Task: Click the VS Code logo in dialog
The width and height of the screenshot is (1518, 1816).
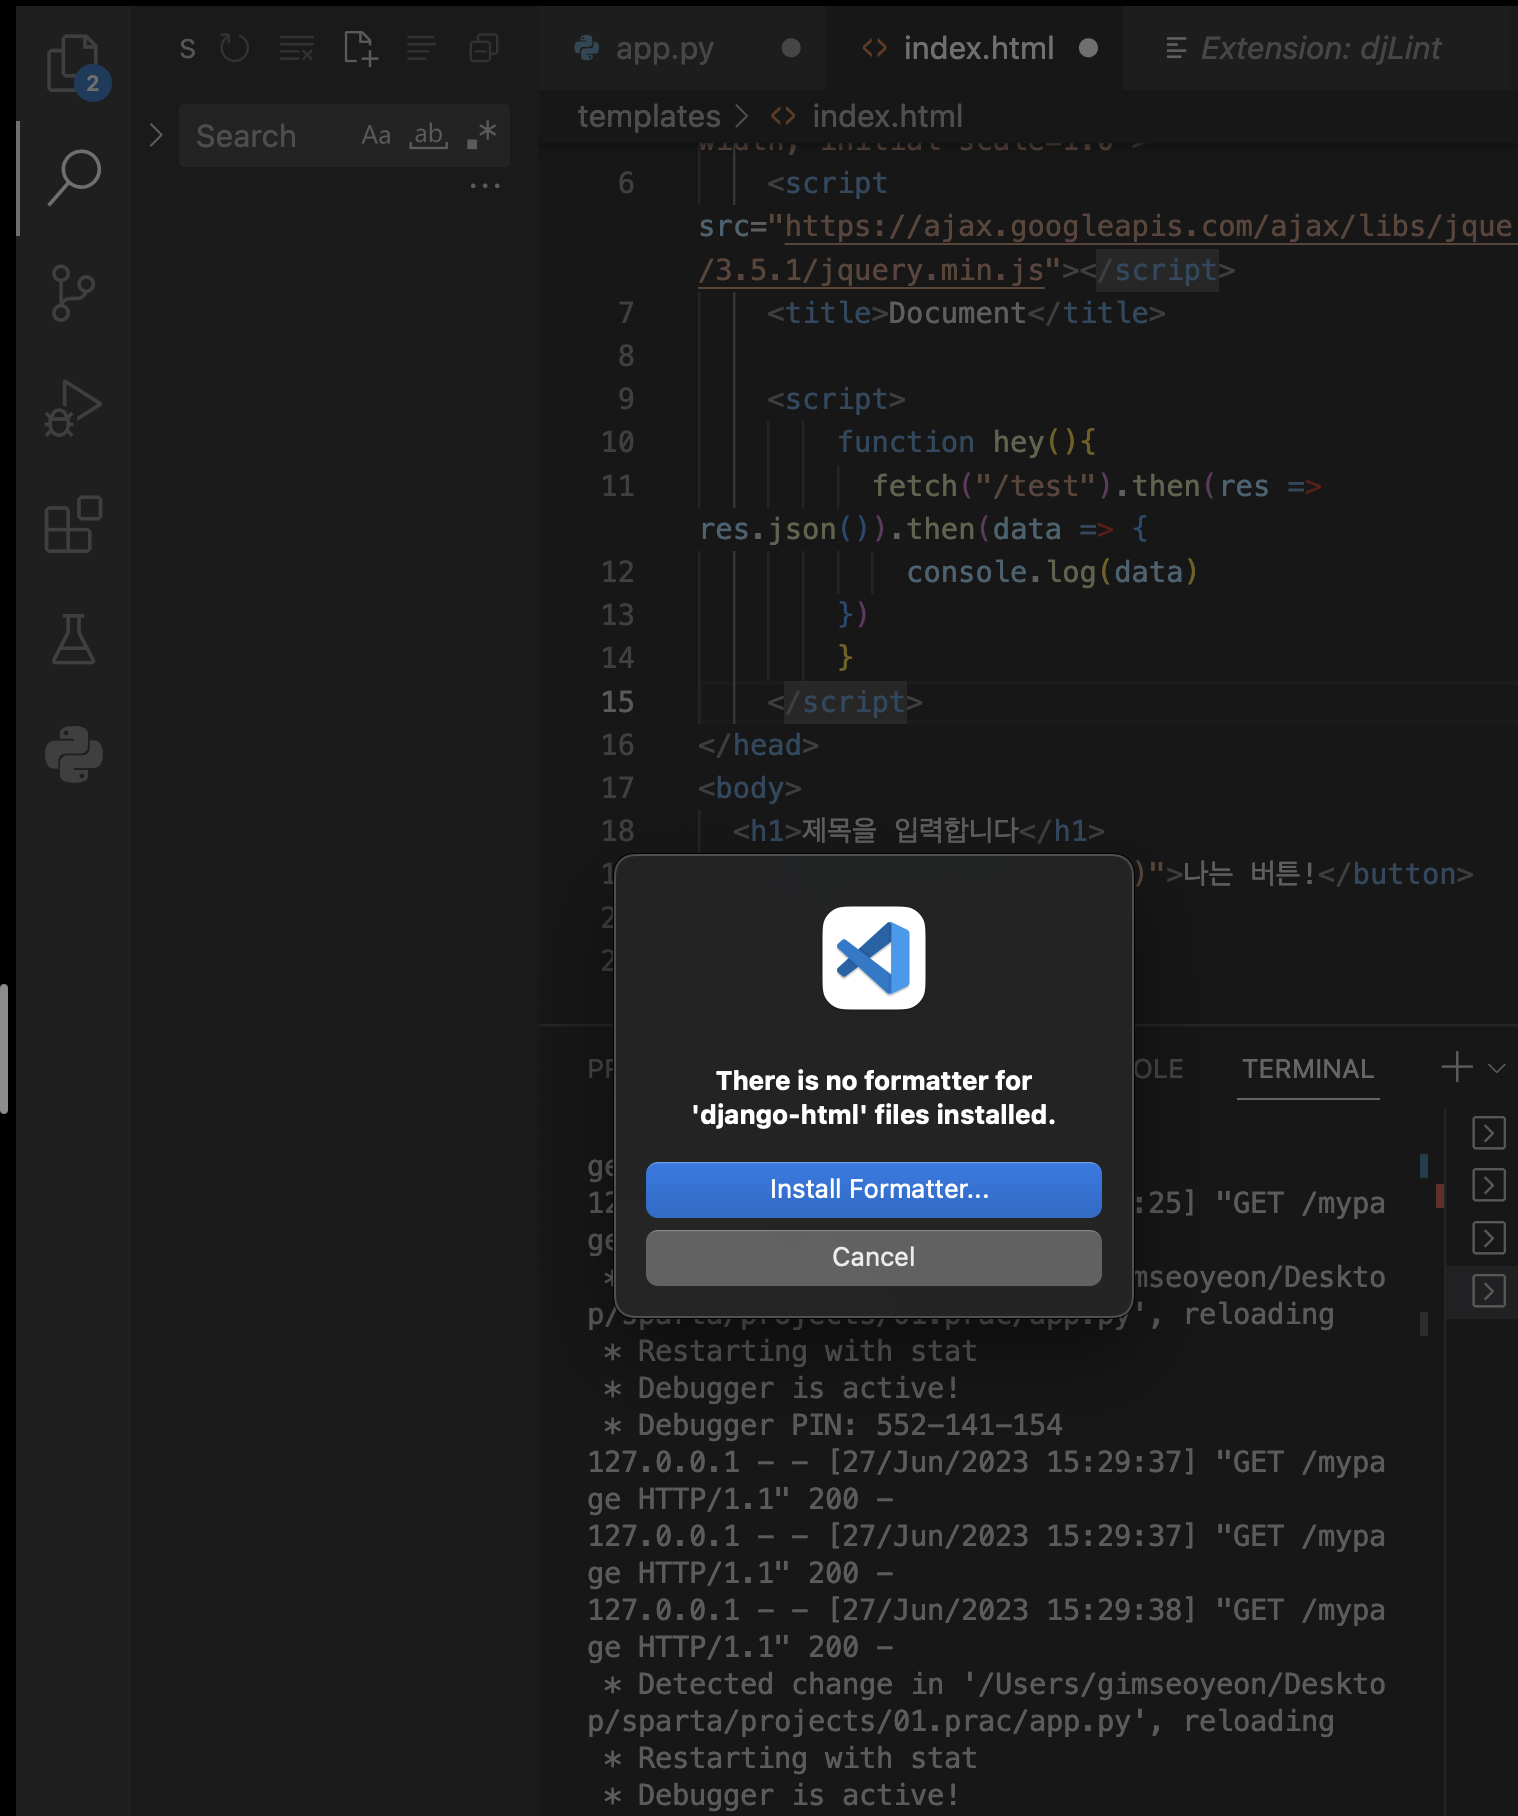Action: (874, 958)
